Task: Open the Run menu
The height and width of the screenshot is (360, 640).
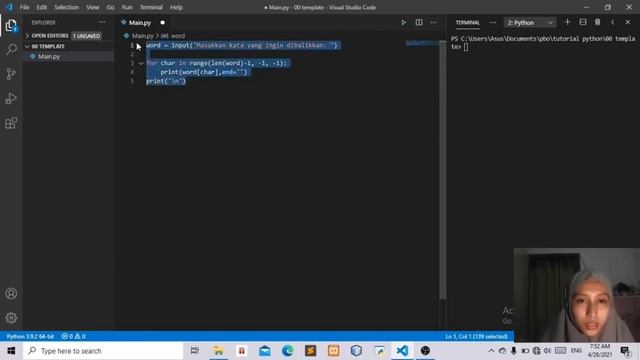Action: pyautogui.click(x=127, y=7)
